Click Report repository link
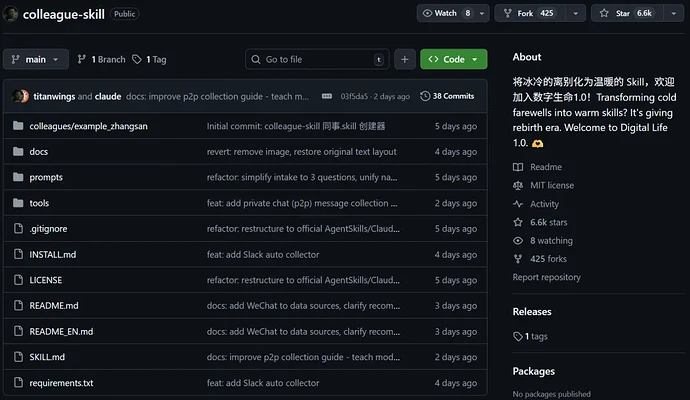 [546, 277]
